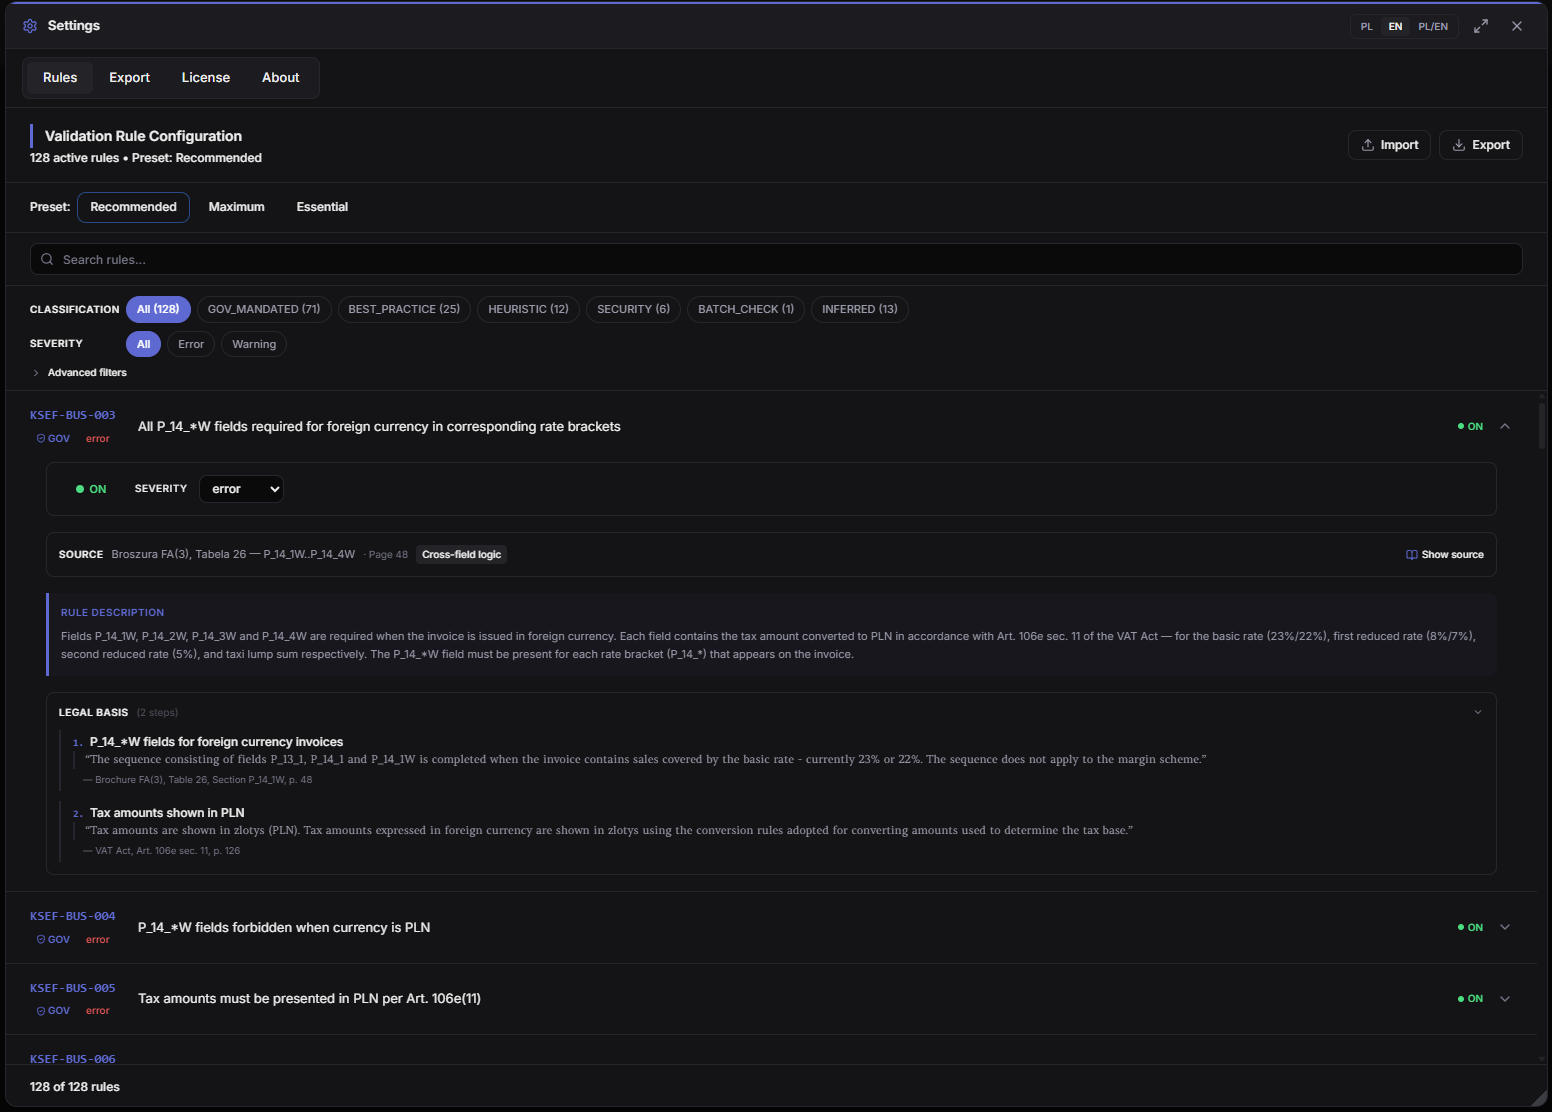1552x1112 pixels.
Task: Click legal step 'Tax amounts shown in PLN'
Action: (167, 813)
